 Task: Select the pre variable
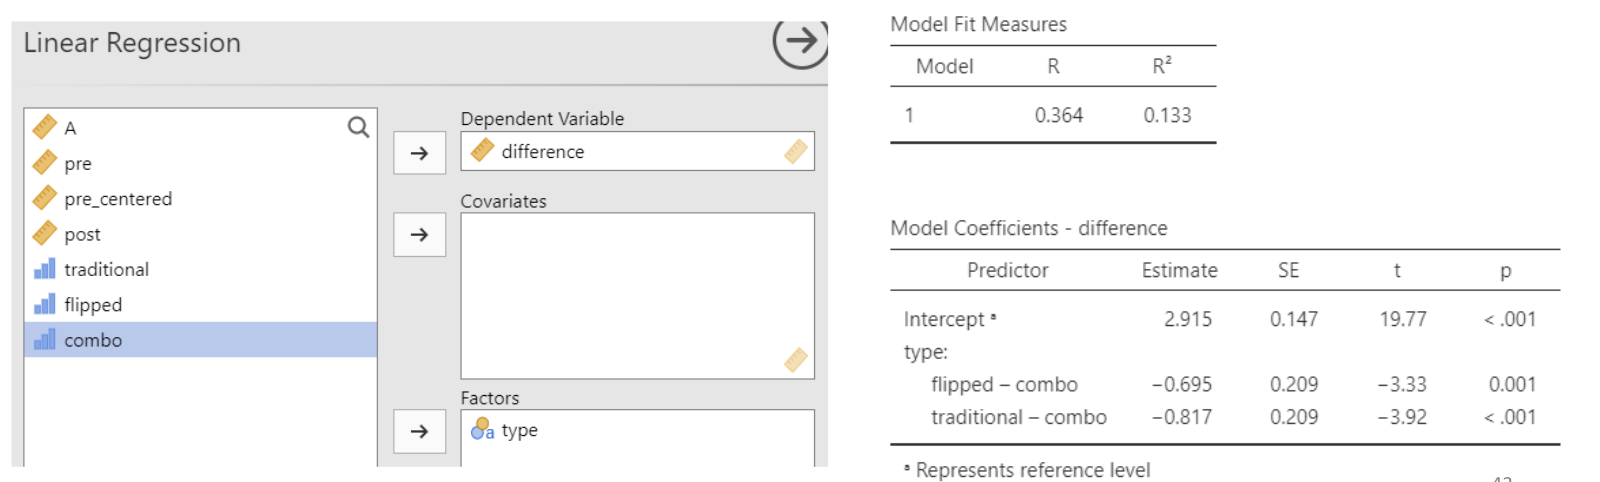tap(78, 164)
